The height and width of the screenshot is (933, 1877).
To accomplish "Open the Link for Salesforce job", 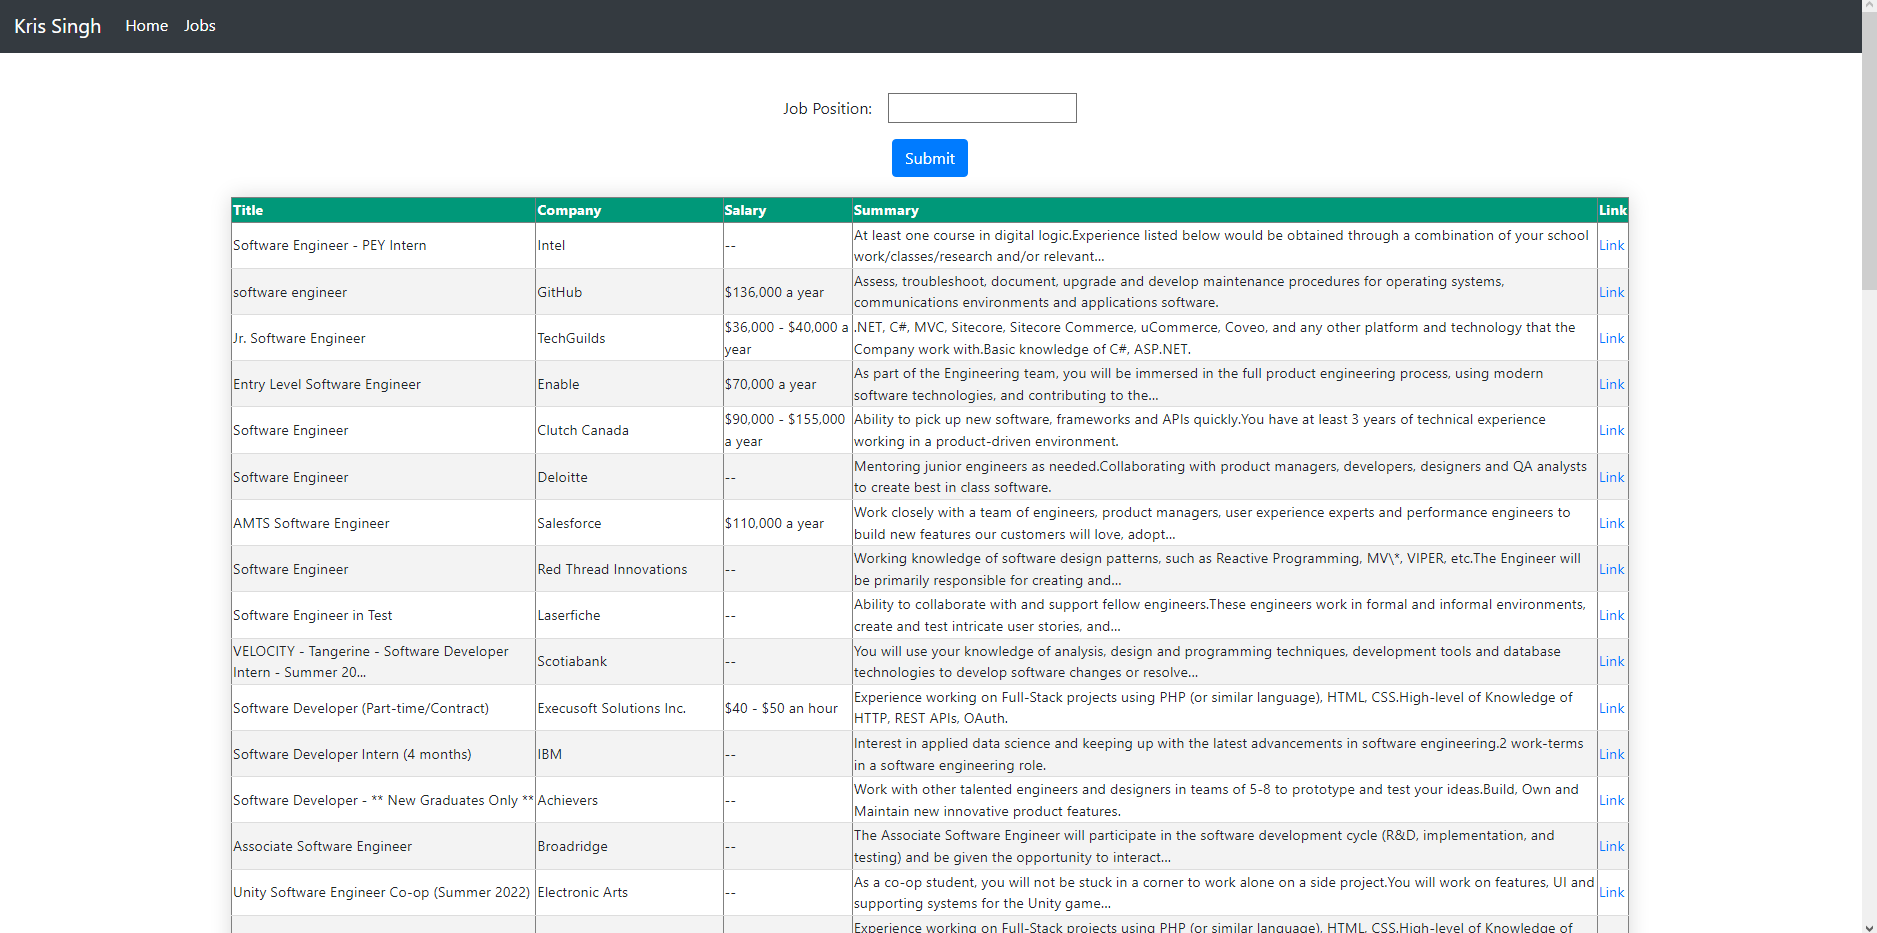I will coord(1611,523).
